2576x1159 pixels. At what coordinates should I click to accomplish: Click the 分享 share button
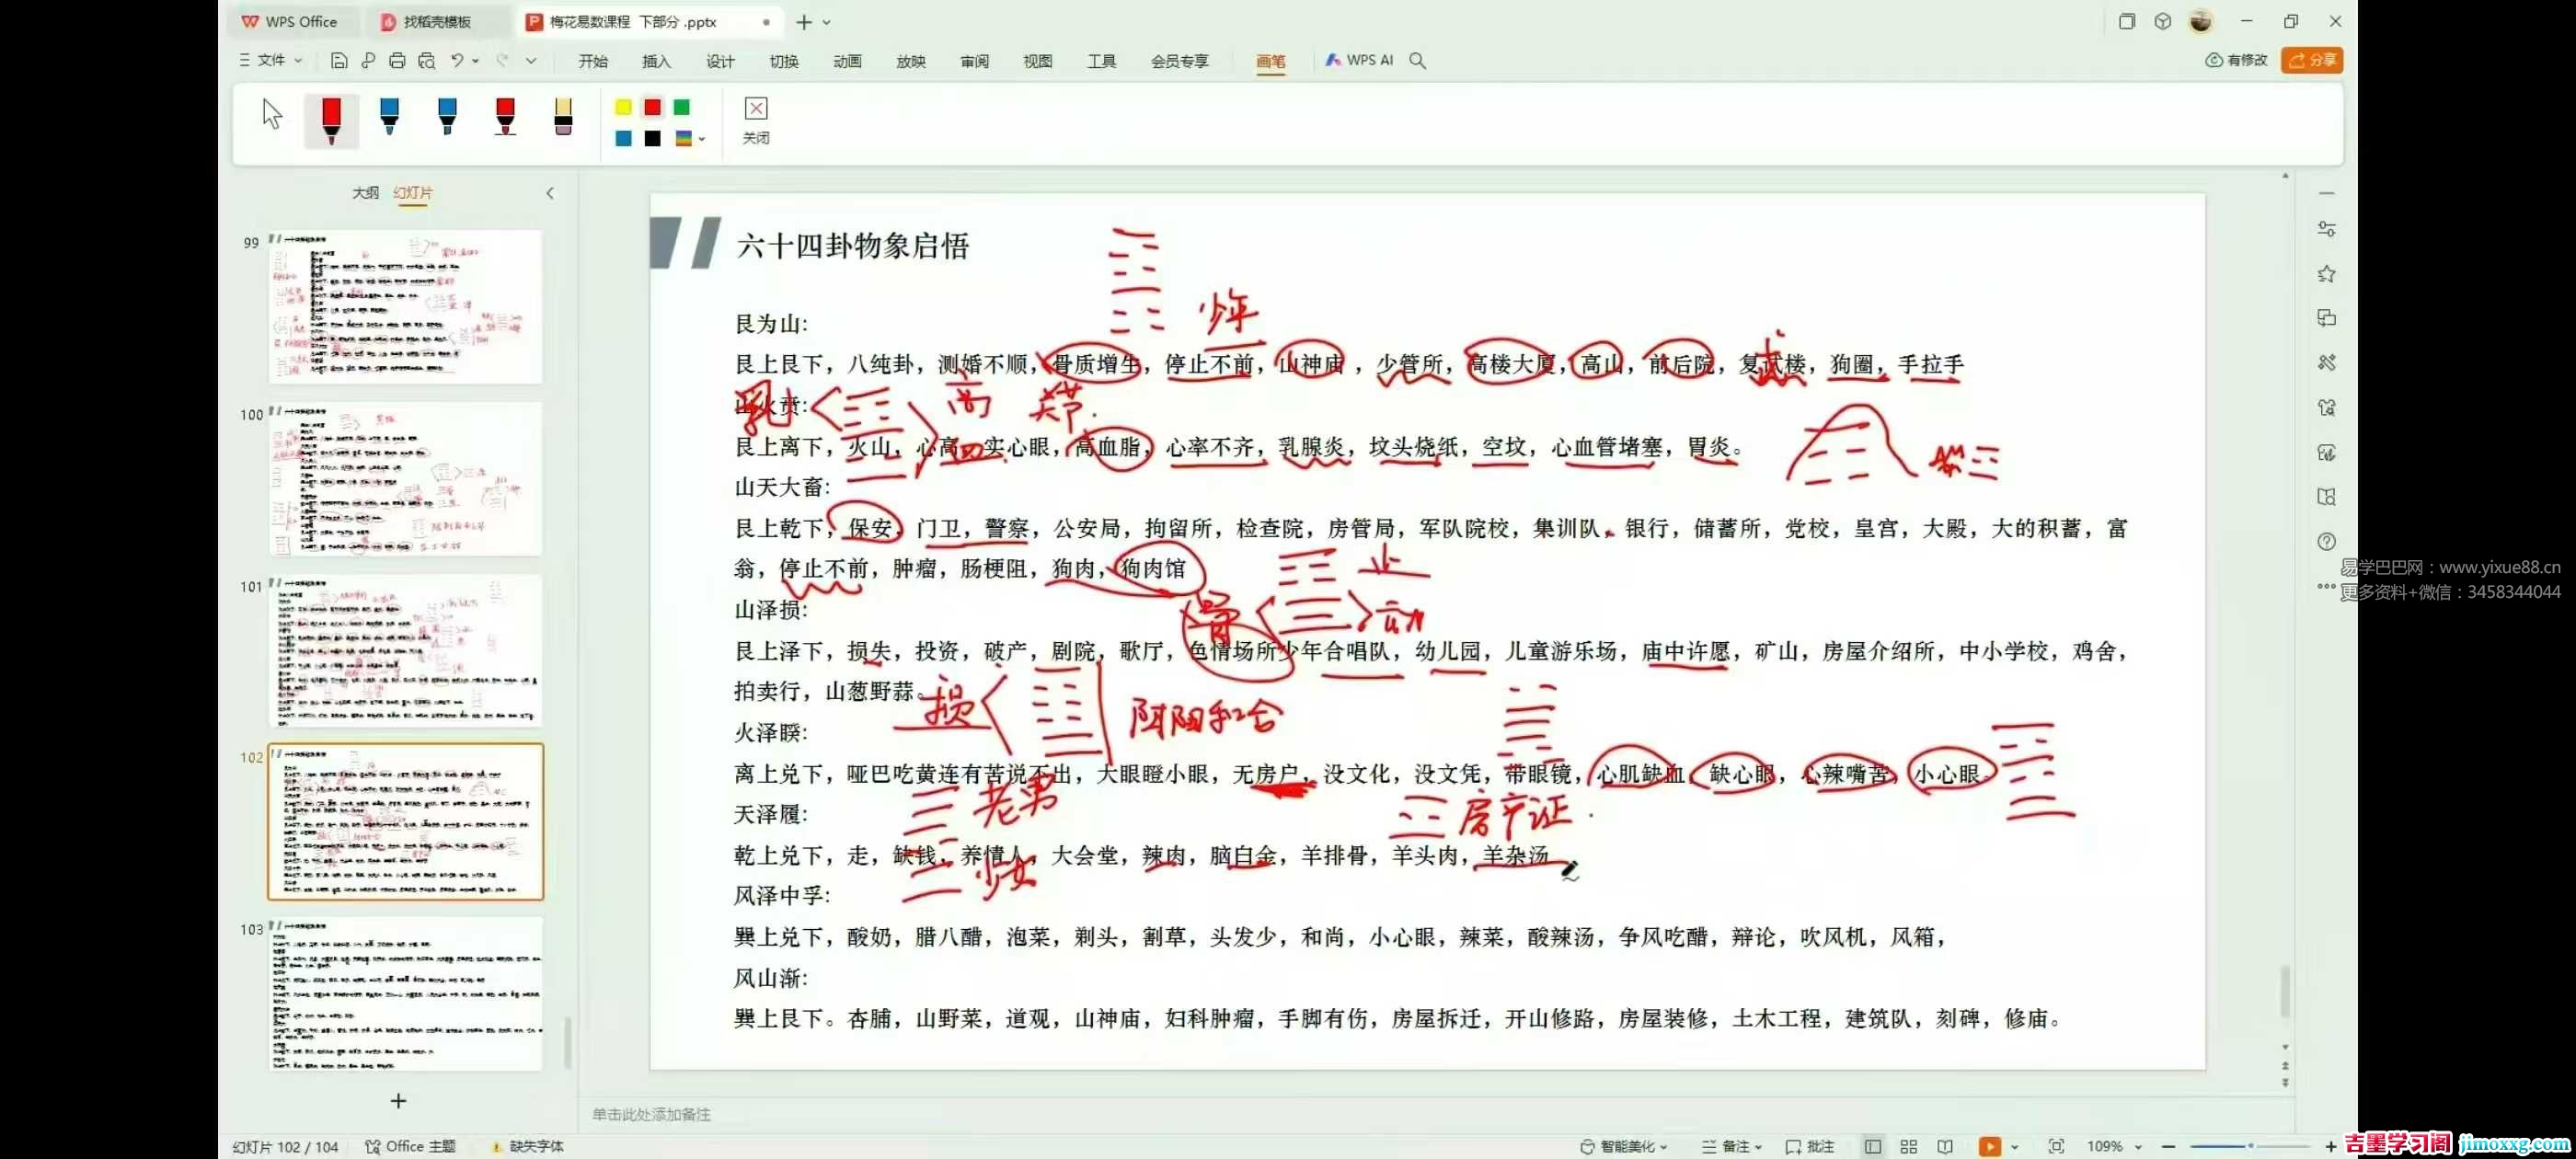2313,60
